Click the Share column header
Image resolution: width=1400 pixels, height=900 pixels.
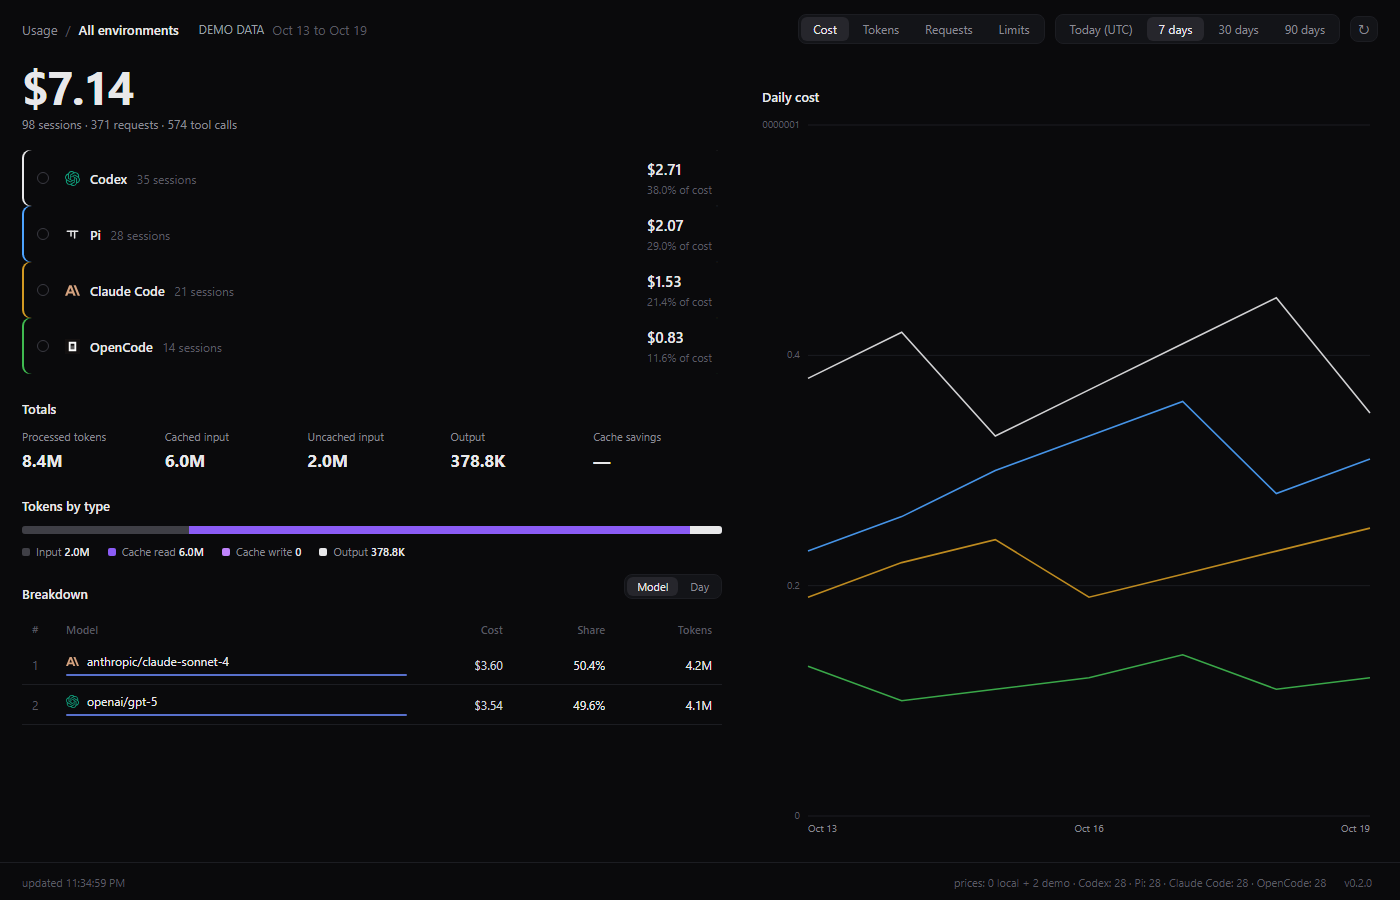(x=591, y=630)
